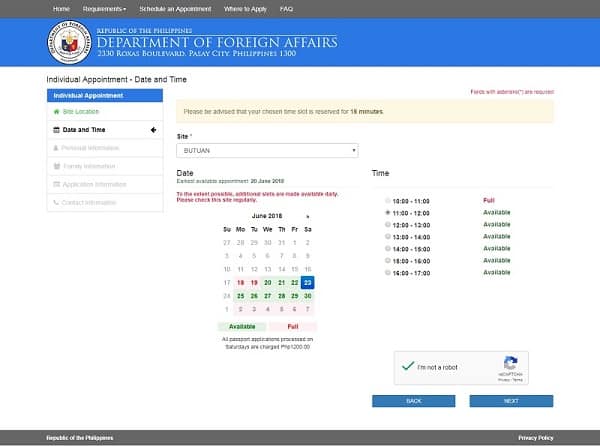This screenshot has width=600, height=446.
Task: Go to next month using calendar arrow
Action: pos(308,216)
